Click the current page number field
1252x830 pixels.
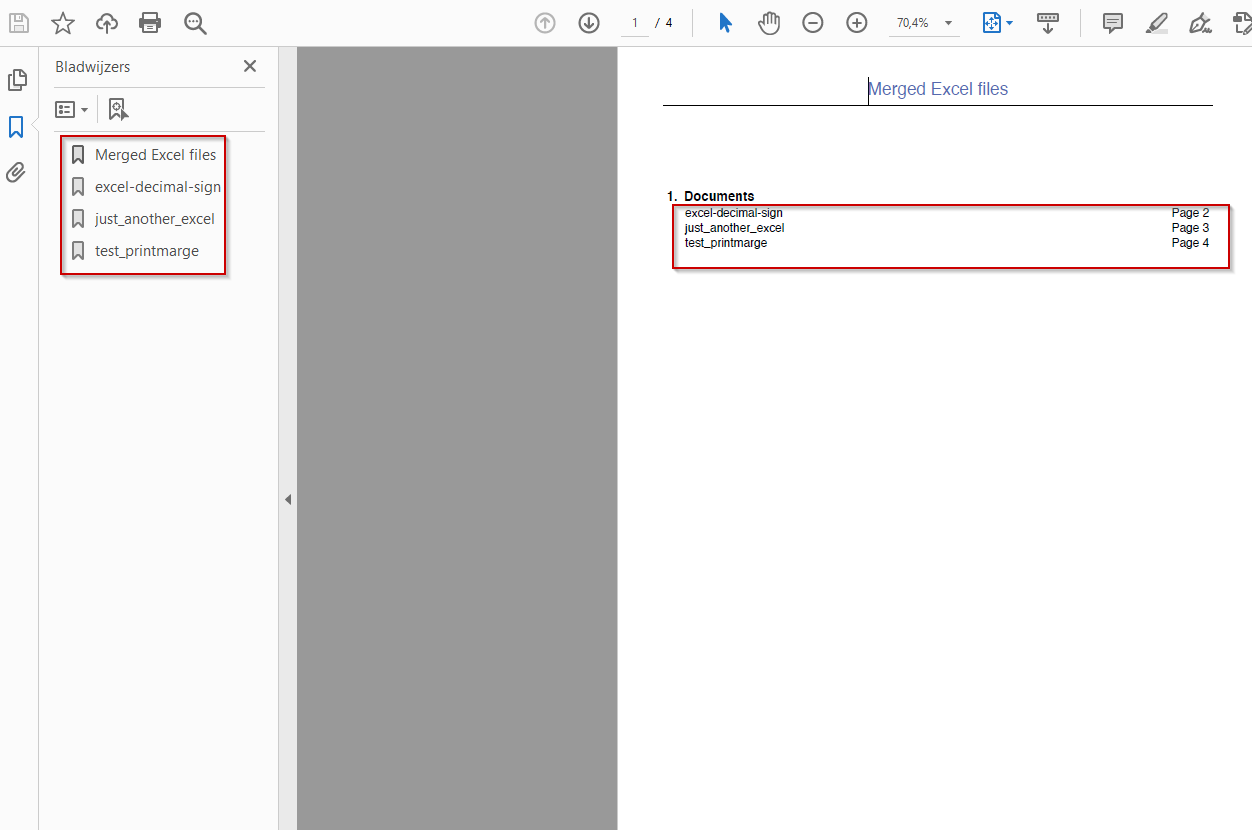tap(634, 23)
